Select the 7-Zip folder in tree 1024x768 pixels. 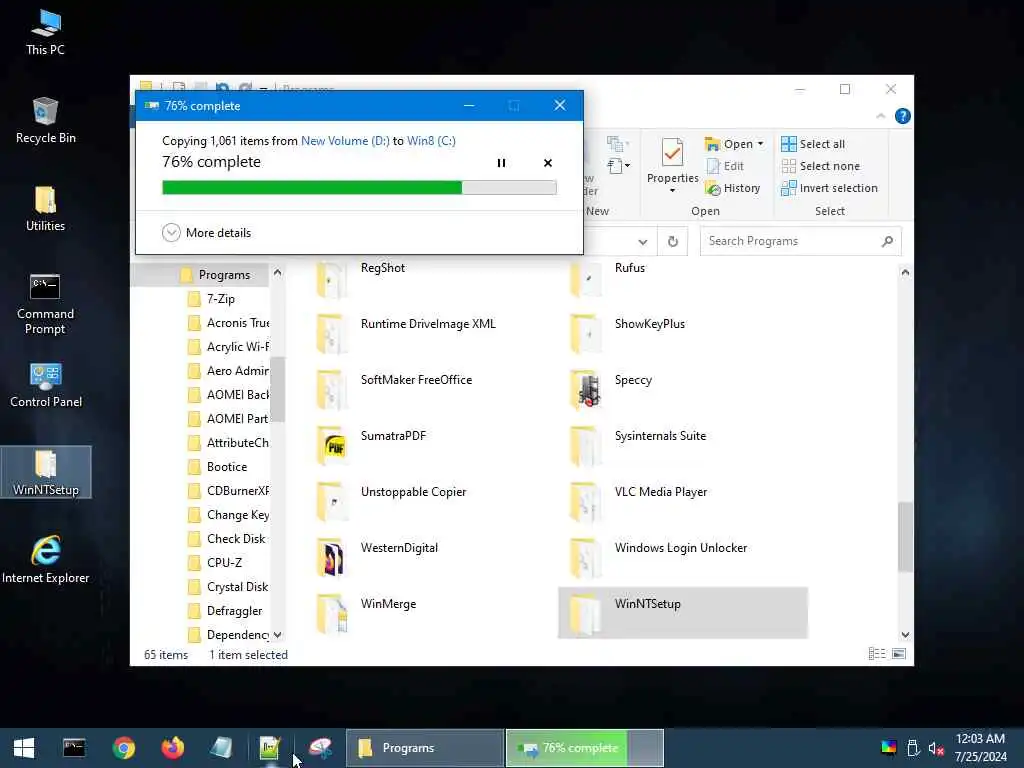(212, 299)
